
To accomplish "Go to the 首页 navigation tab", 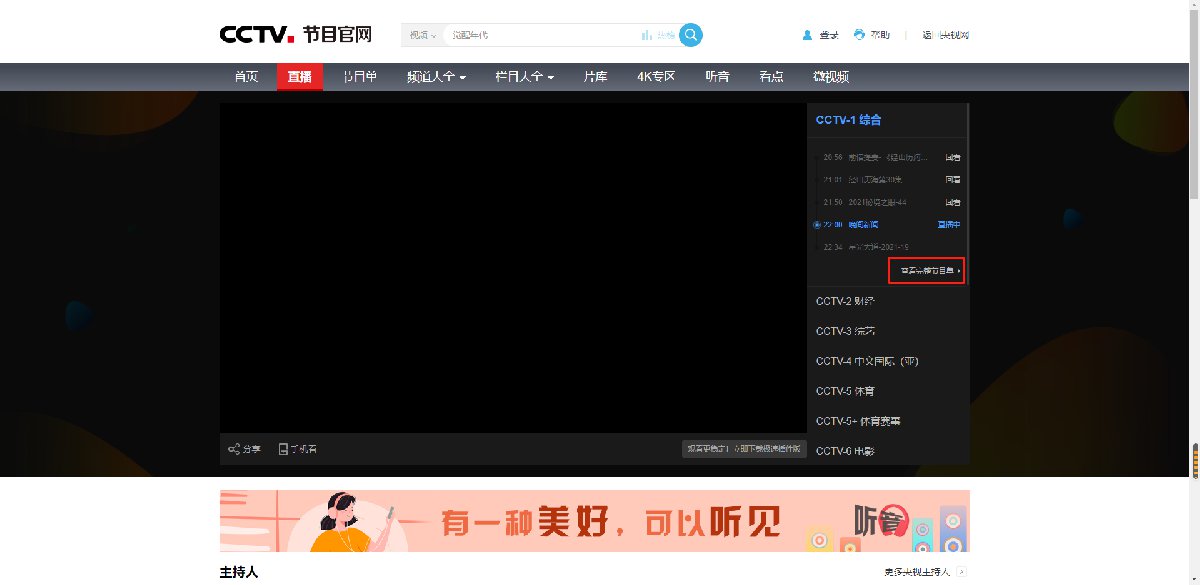I will (x=246, y=77).
